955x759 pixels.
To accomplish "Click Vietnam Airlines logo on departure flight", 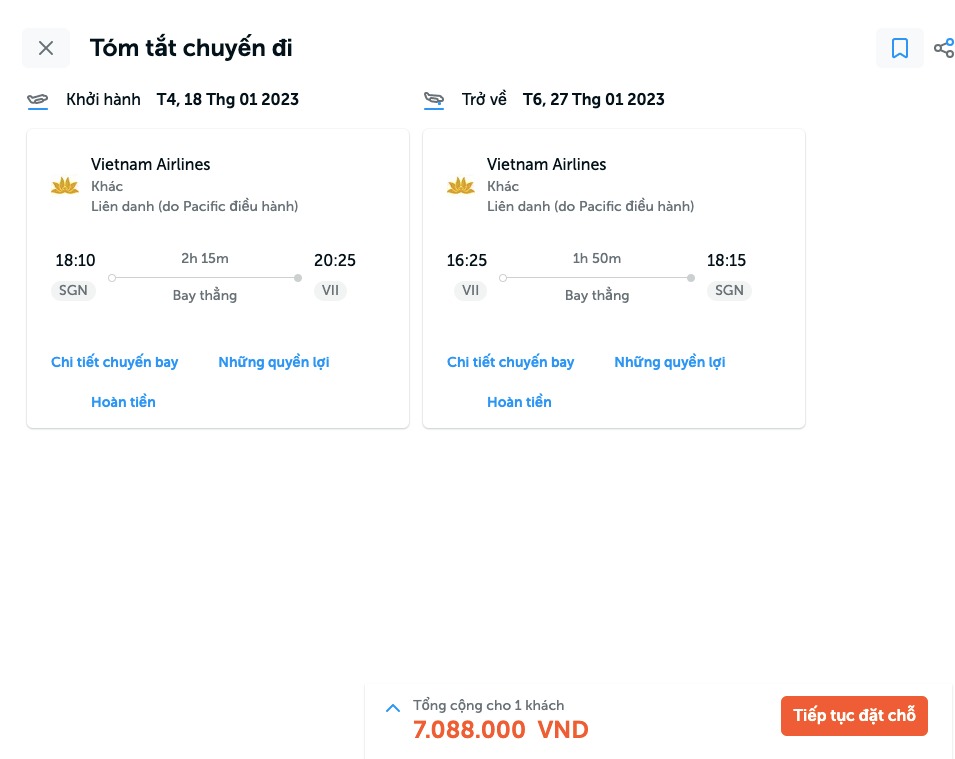I will [x=65, y=185].
